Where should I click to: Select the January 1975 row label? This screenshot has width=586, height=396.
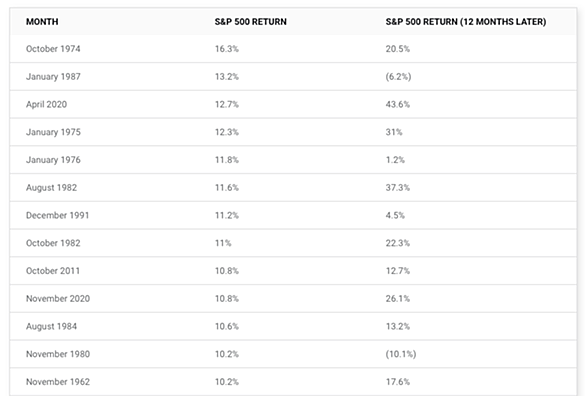click(53, 132)
